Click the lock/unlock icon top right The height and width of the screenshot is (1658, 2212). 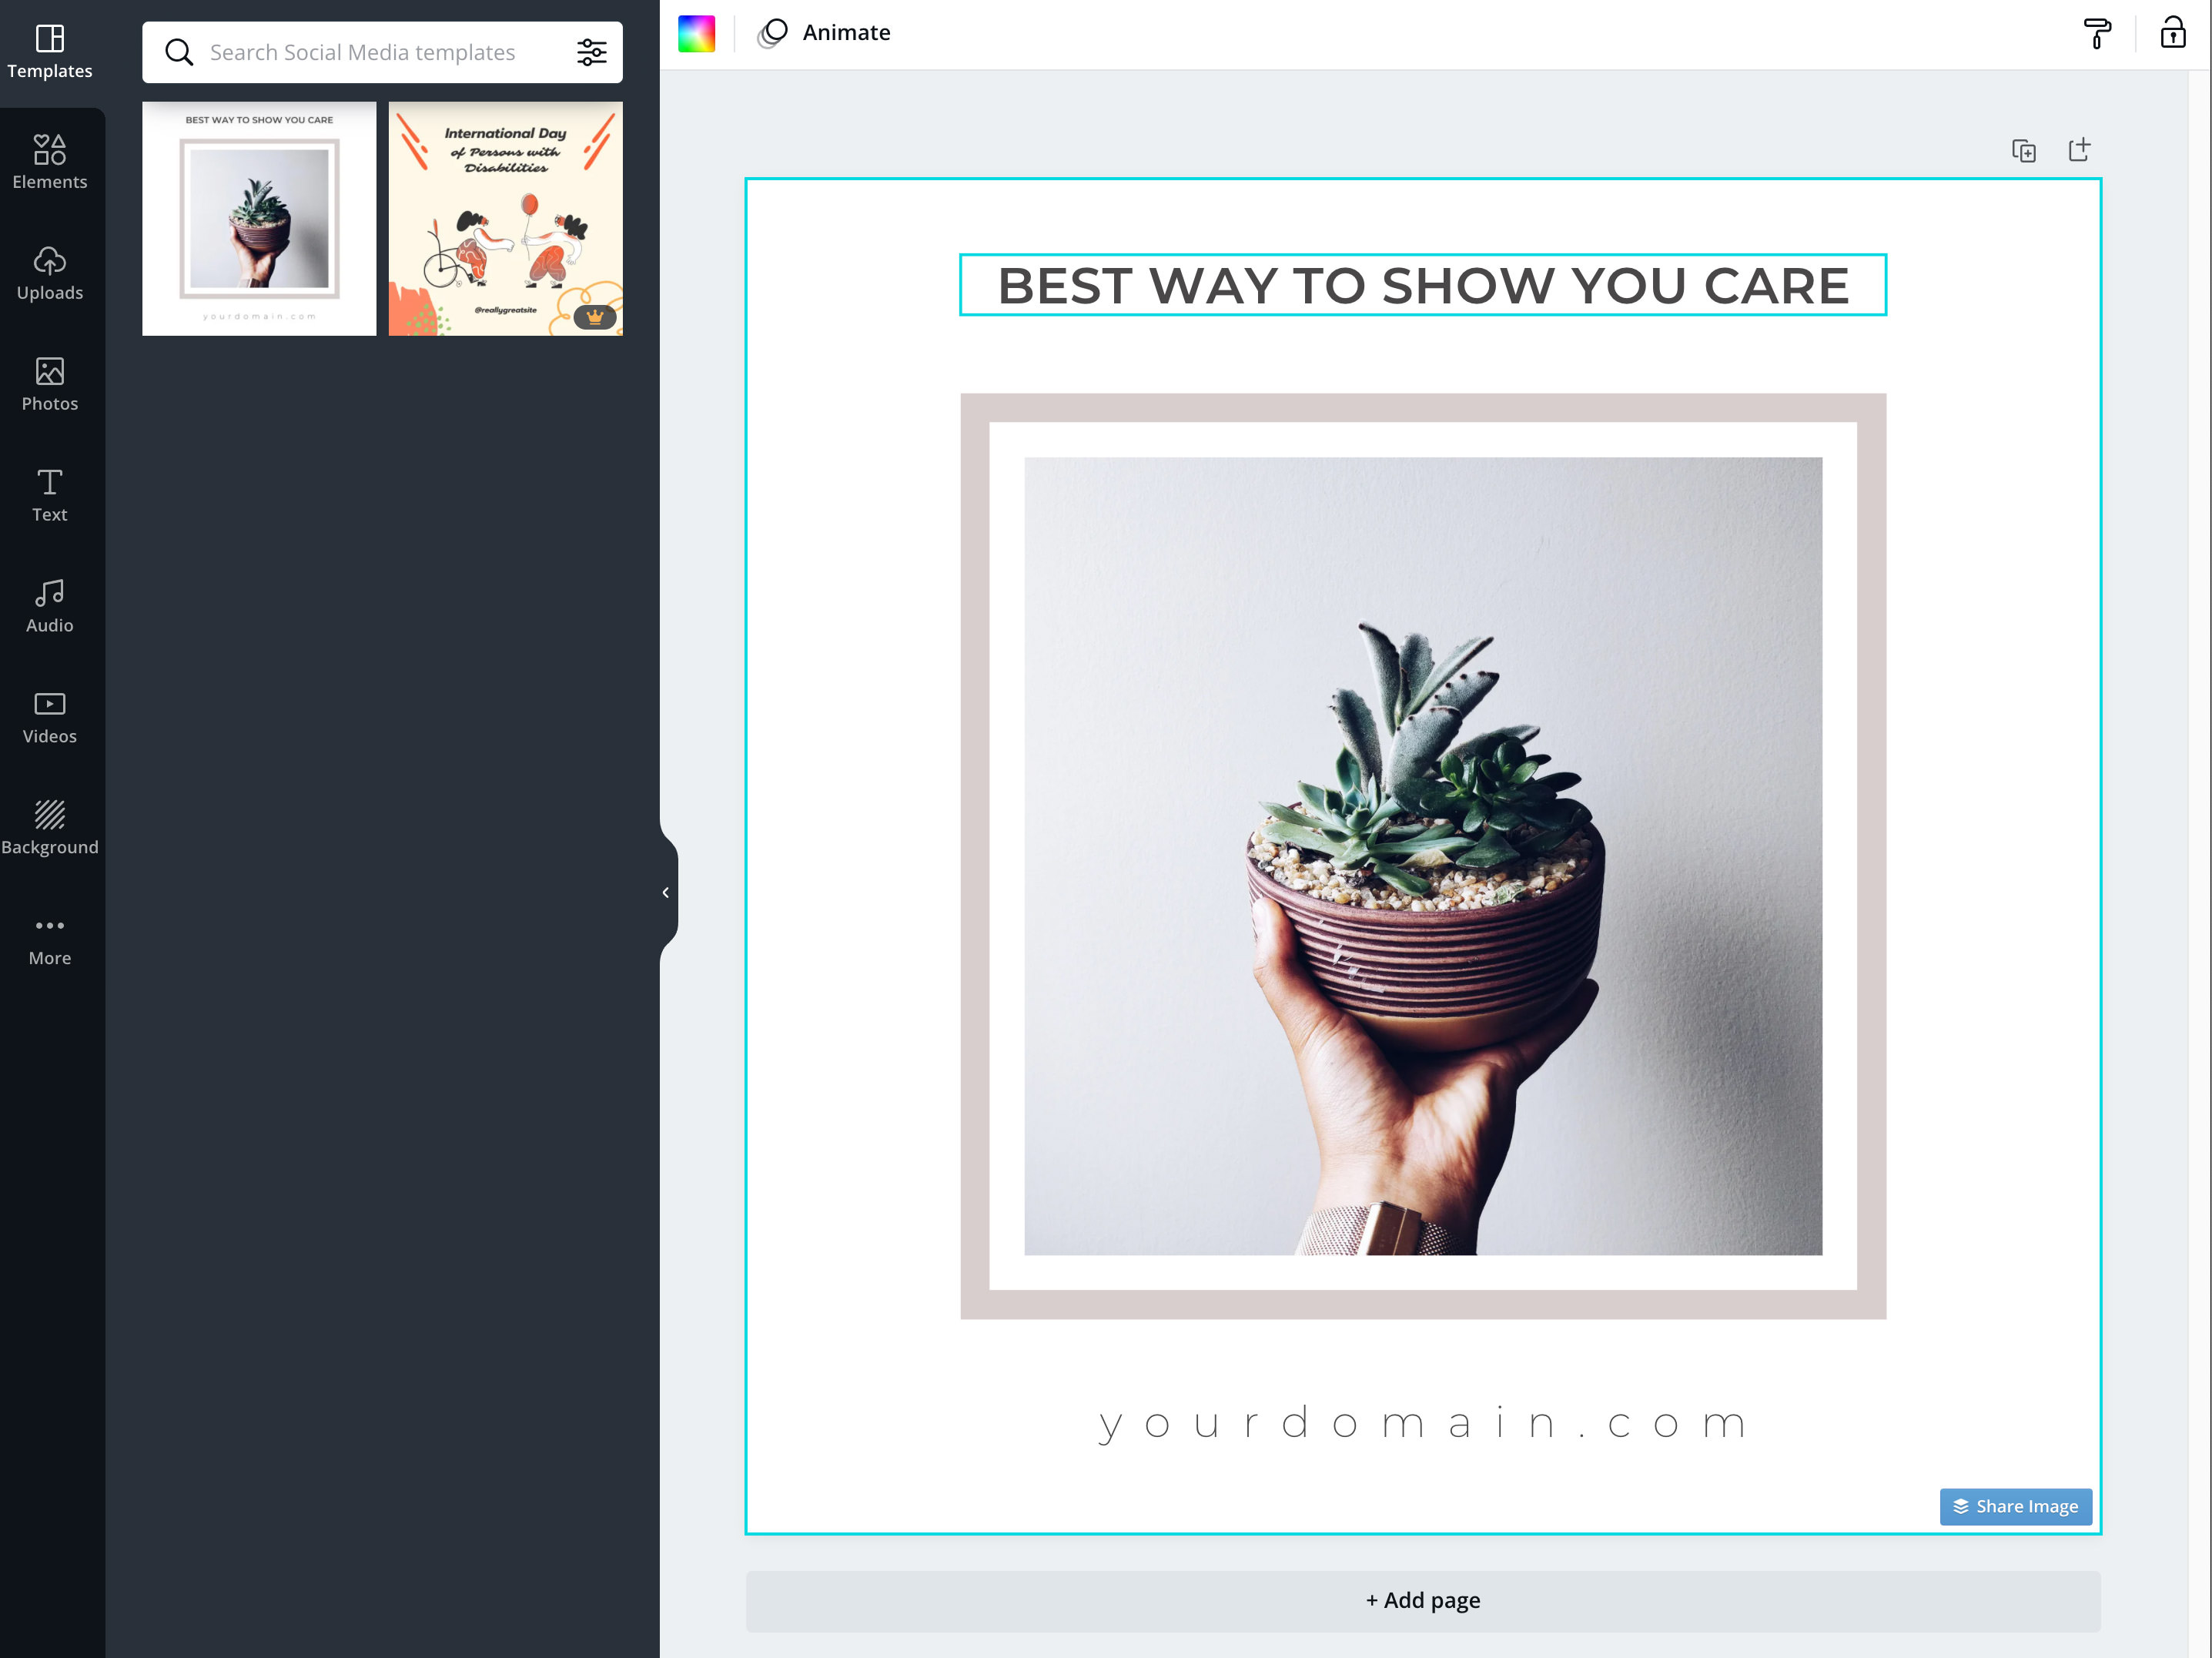point(2174,32)
